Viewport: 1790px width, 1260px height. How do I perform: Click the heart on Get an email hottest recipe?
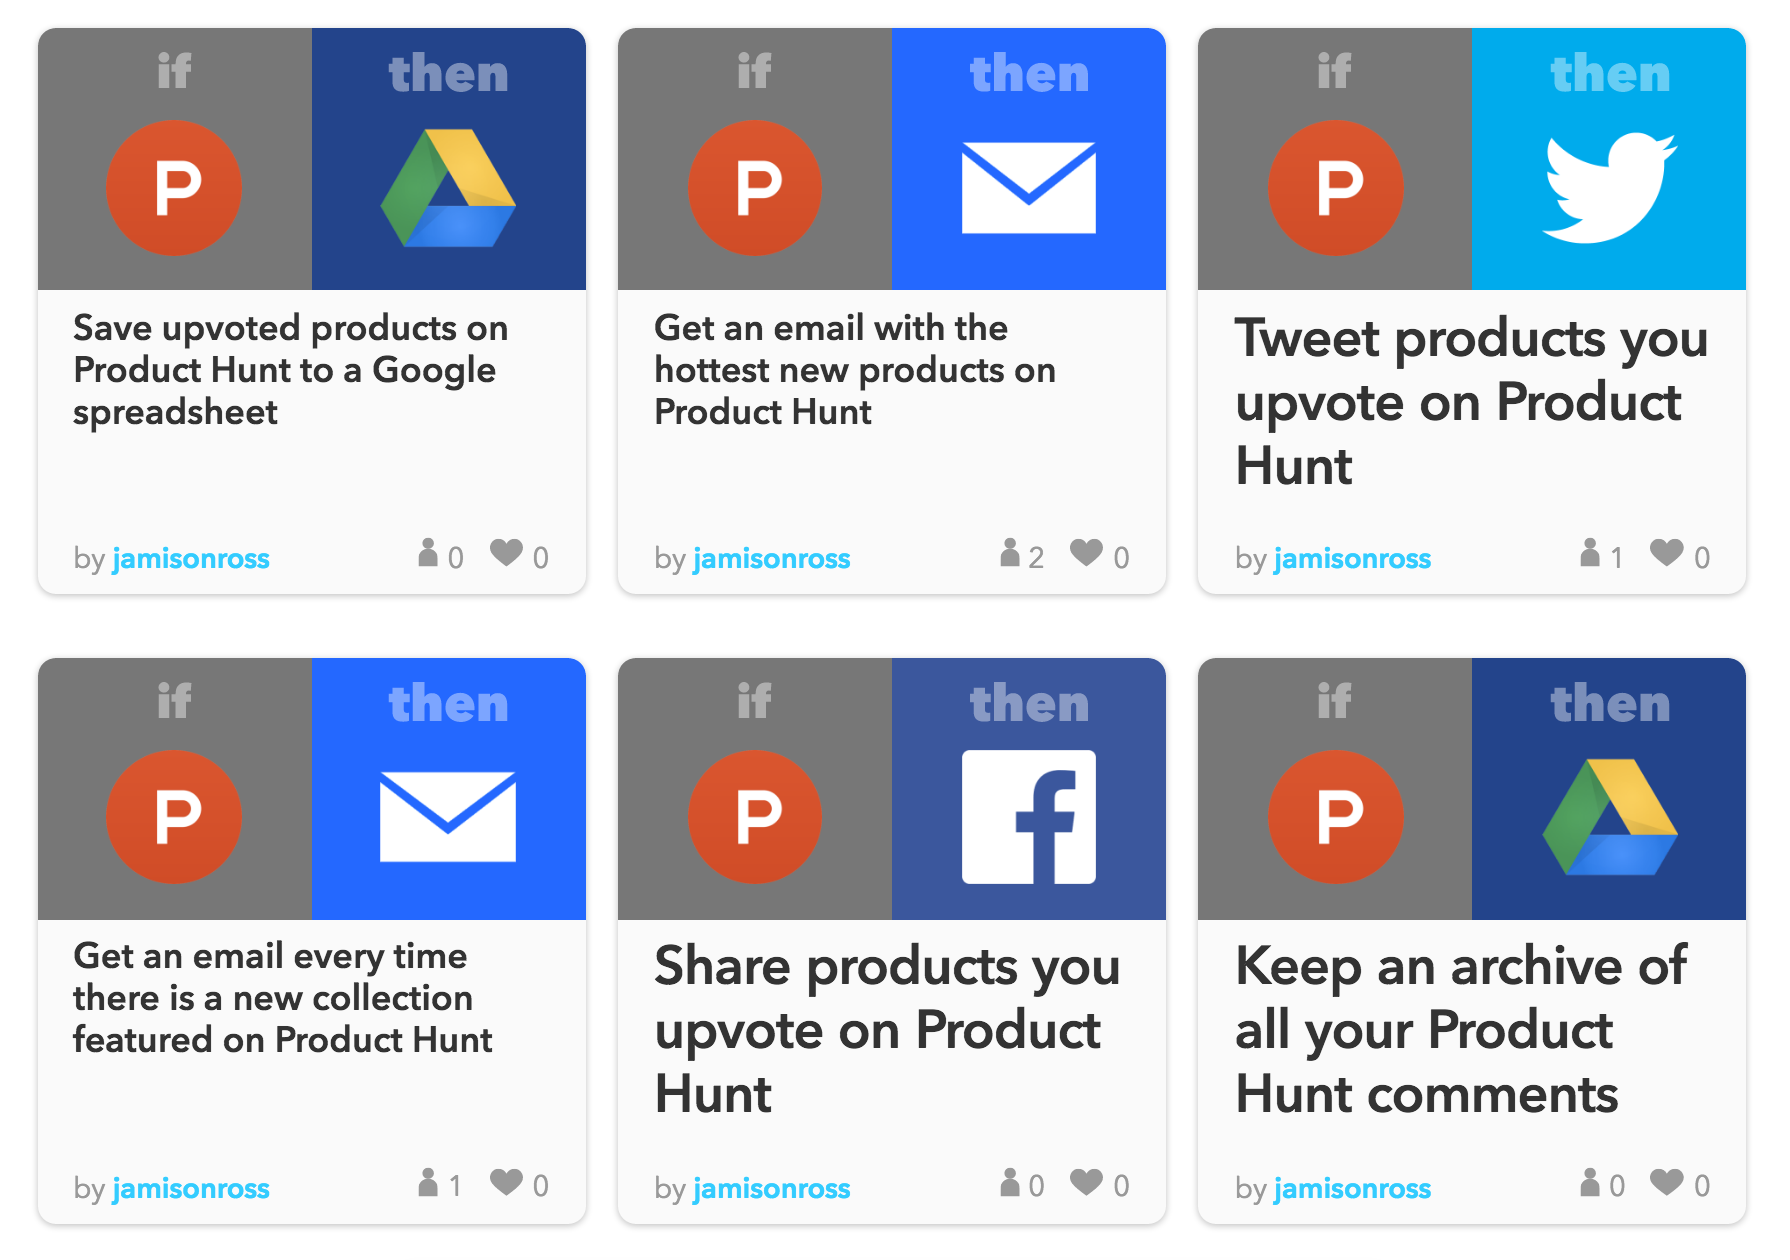(x=1087, y=552)
